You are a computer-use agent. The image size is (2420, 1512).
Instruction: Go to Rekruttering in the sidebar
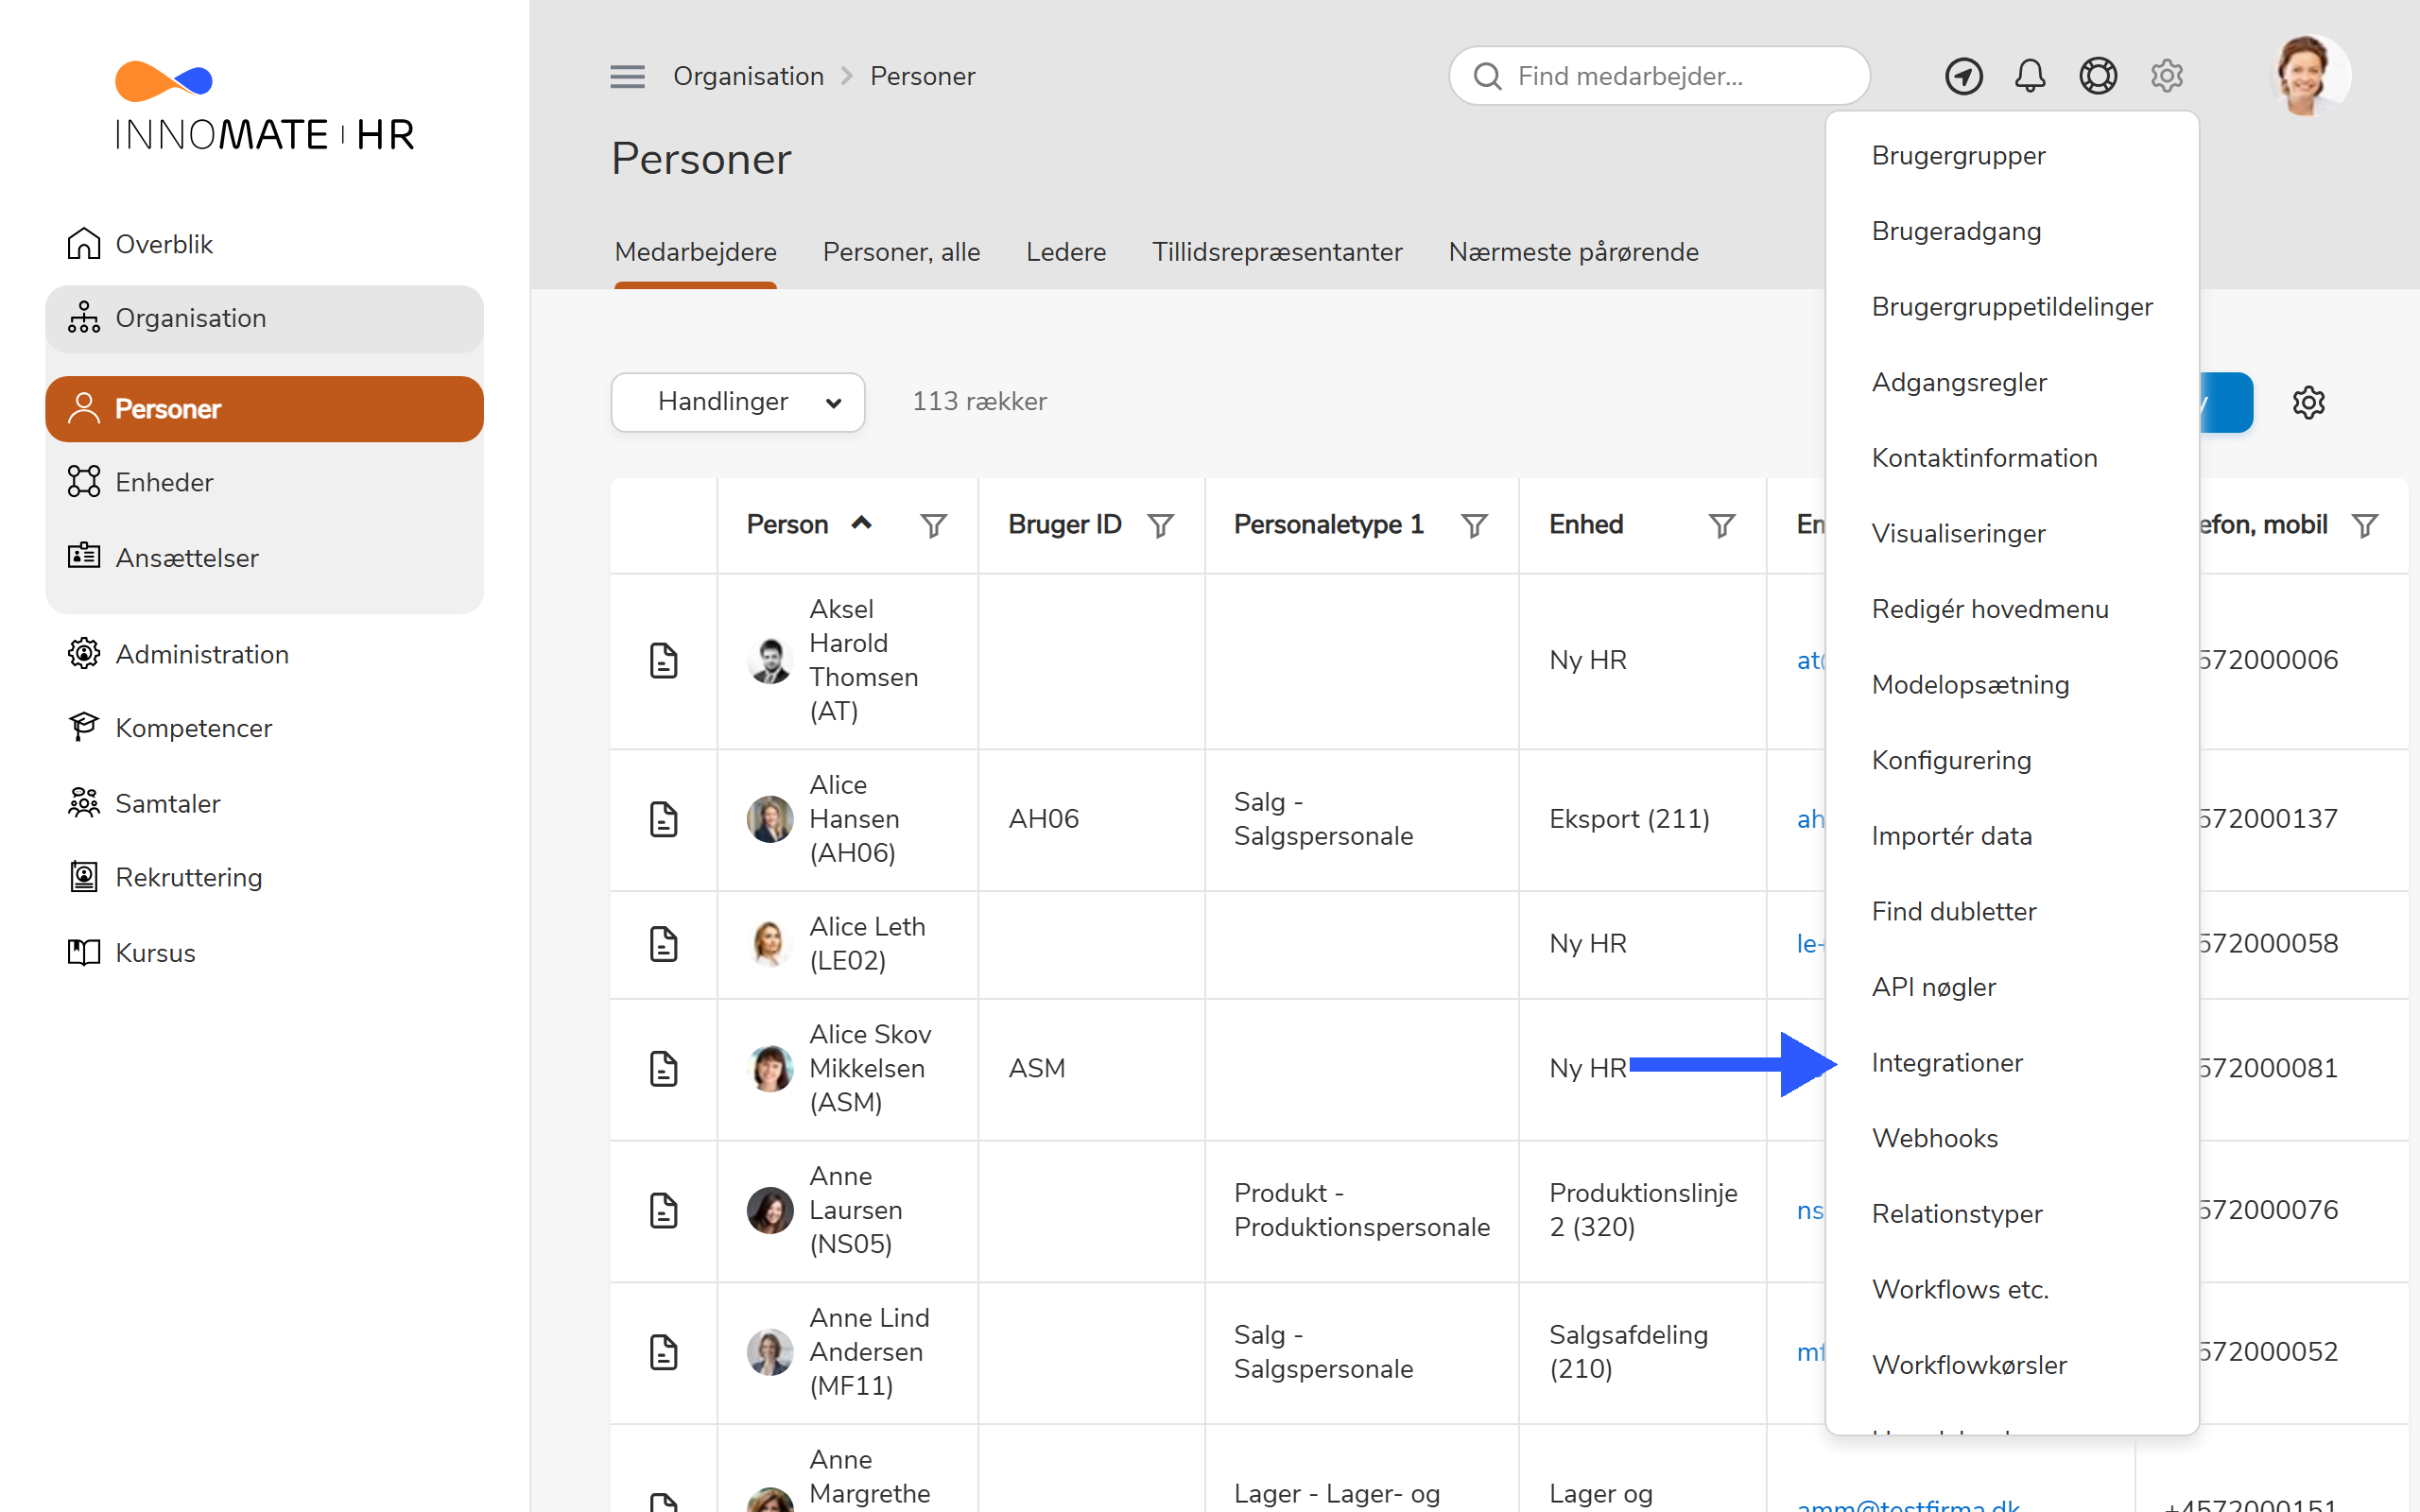coord(189,877)
